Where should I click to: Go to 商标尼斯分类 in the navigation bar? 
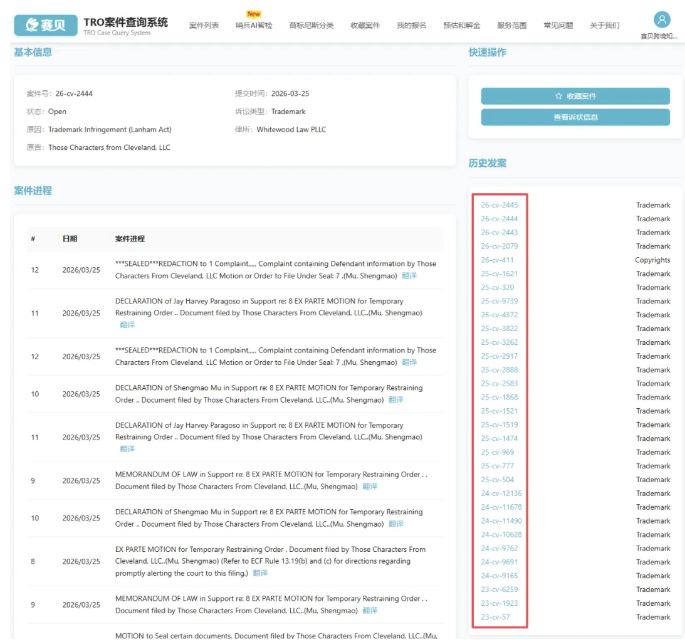pyautogui.click(x=311, y=25)
